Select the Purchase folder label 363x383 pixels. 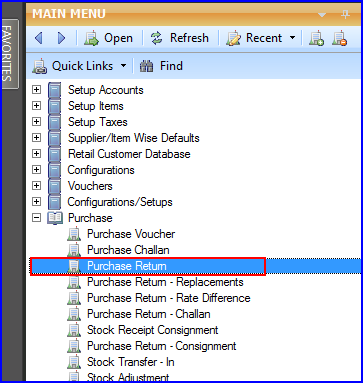90,218
